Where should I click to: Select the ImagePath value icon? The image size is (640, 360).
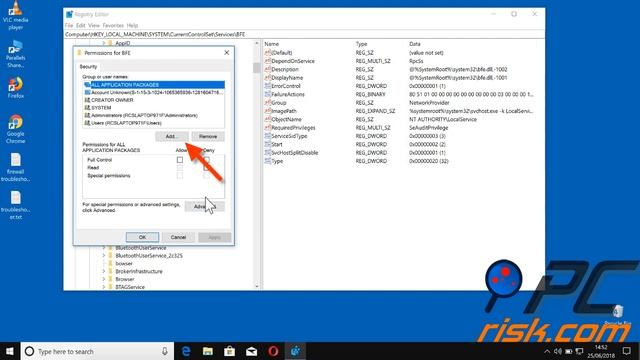click(268, 111)
